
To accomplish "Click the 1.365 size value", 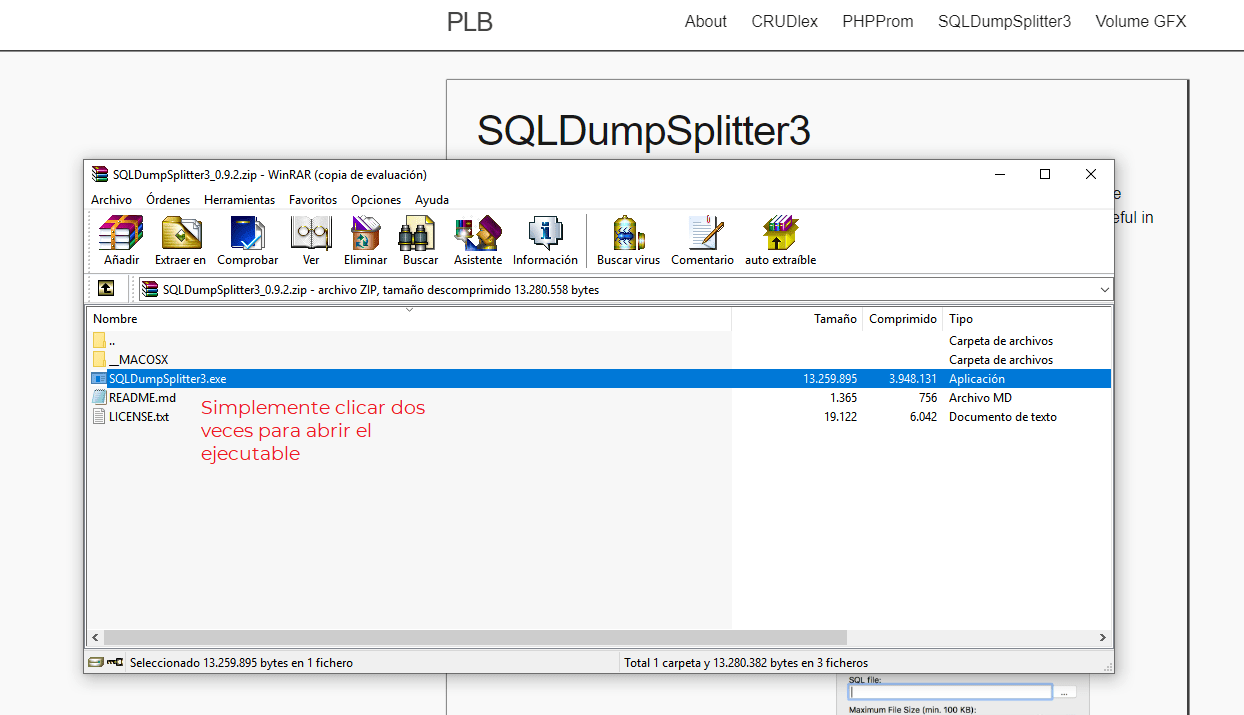I will click(843, 398).
